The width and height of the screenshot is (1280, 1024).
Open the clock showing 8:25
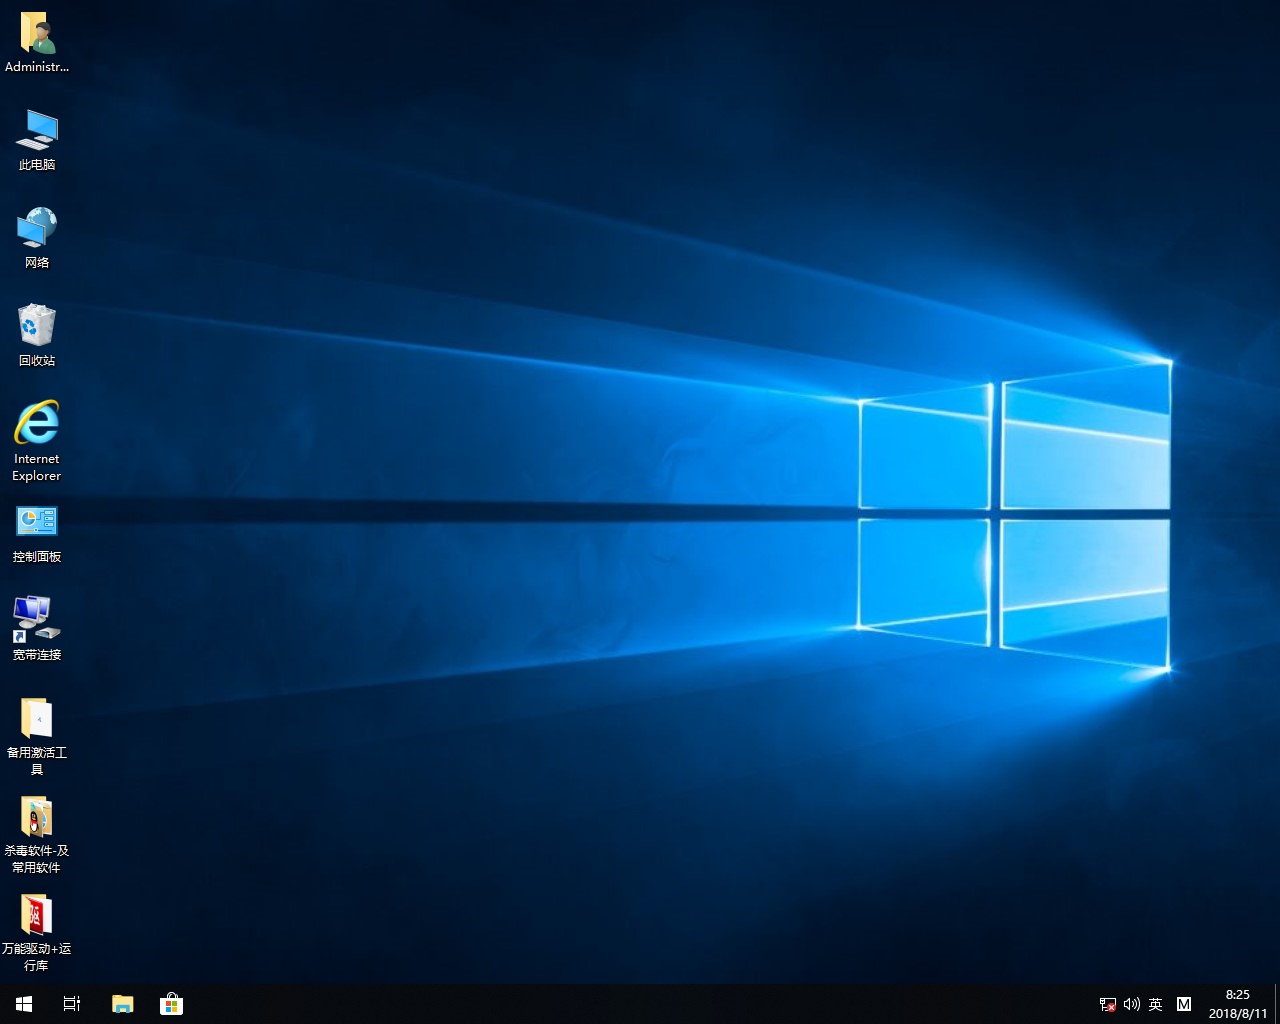[1237, 1004]
